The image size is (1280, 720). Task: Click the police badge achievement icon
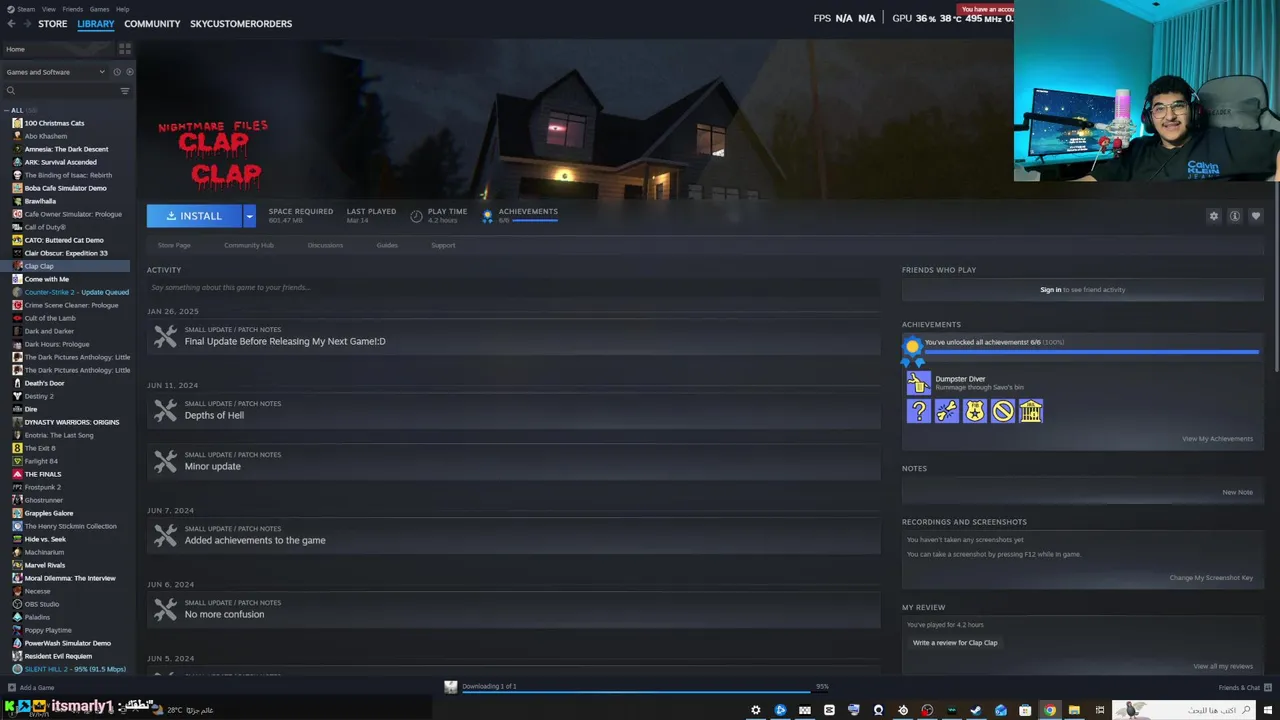point(974,411)
